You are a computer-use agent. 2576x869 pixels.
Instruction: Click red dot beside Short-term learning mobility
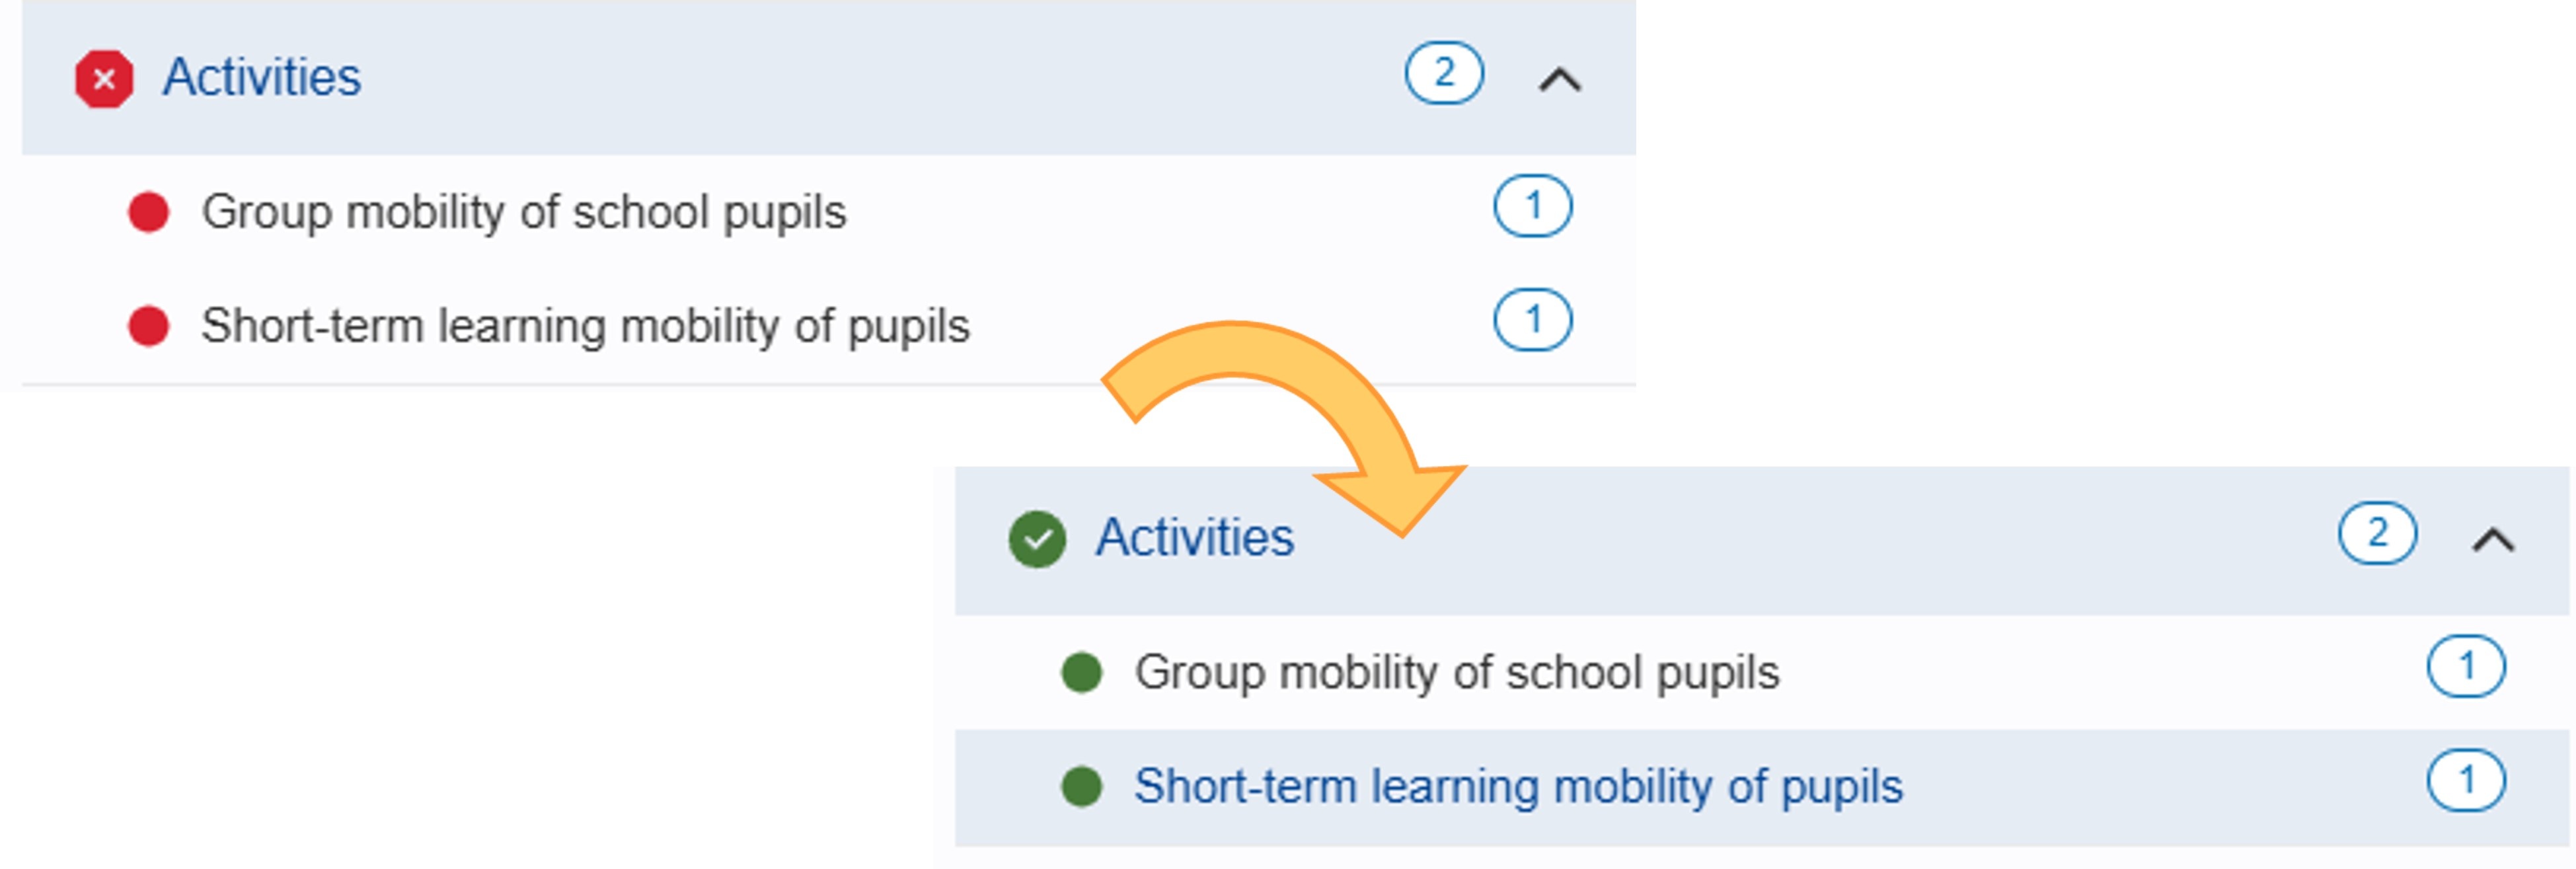tap(149, 326)
